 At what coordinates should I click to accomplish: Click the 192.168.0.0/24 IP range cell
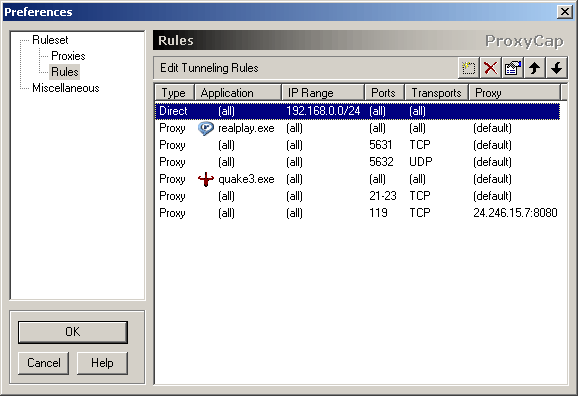tap(323, 111)
